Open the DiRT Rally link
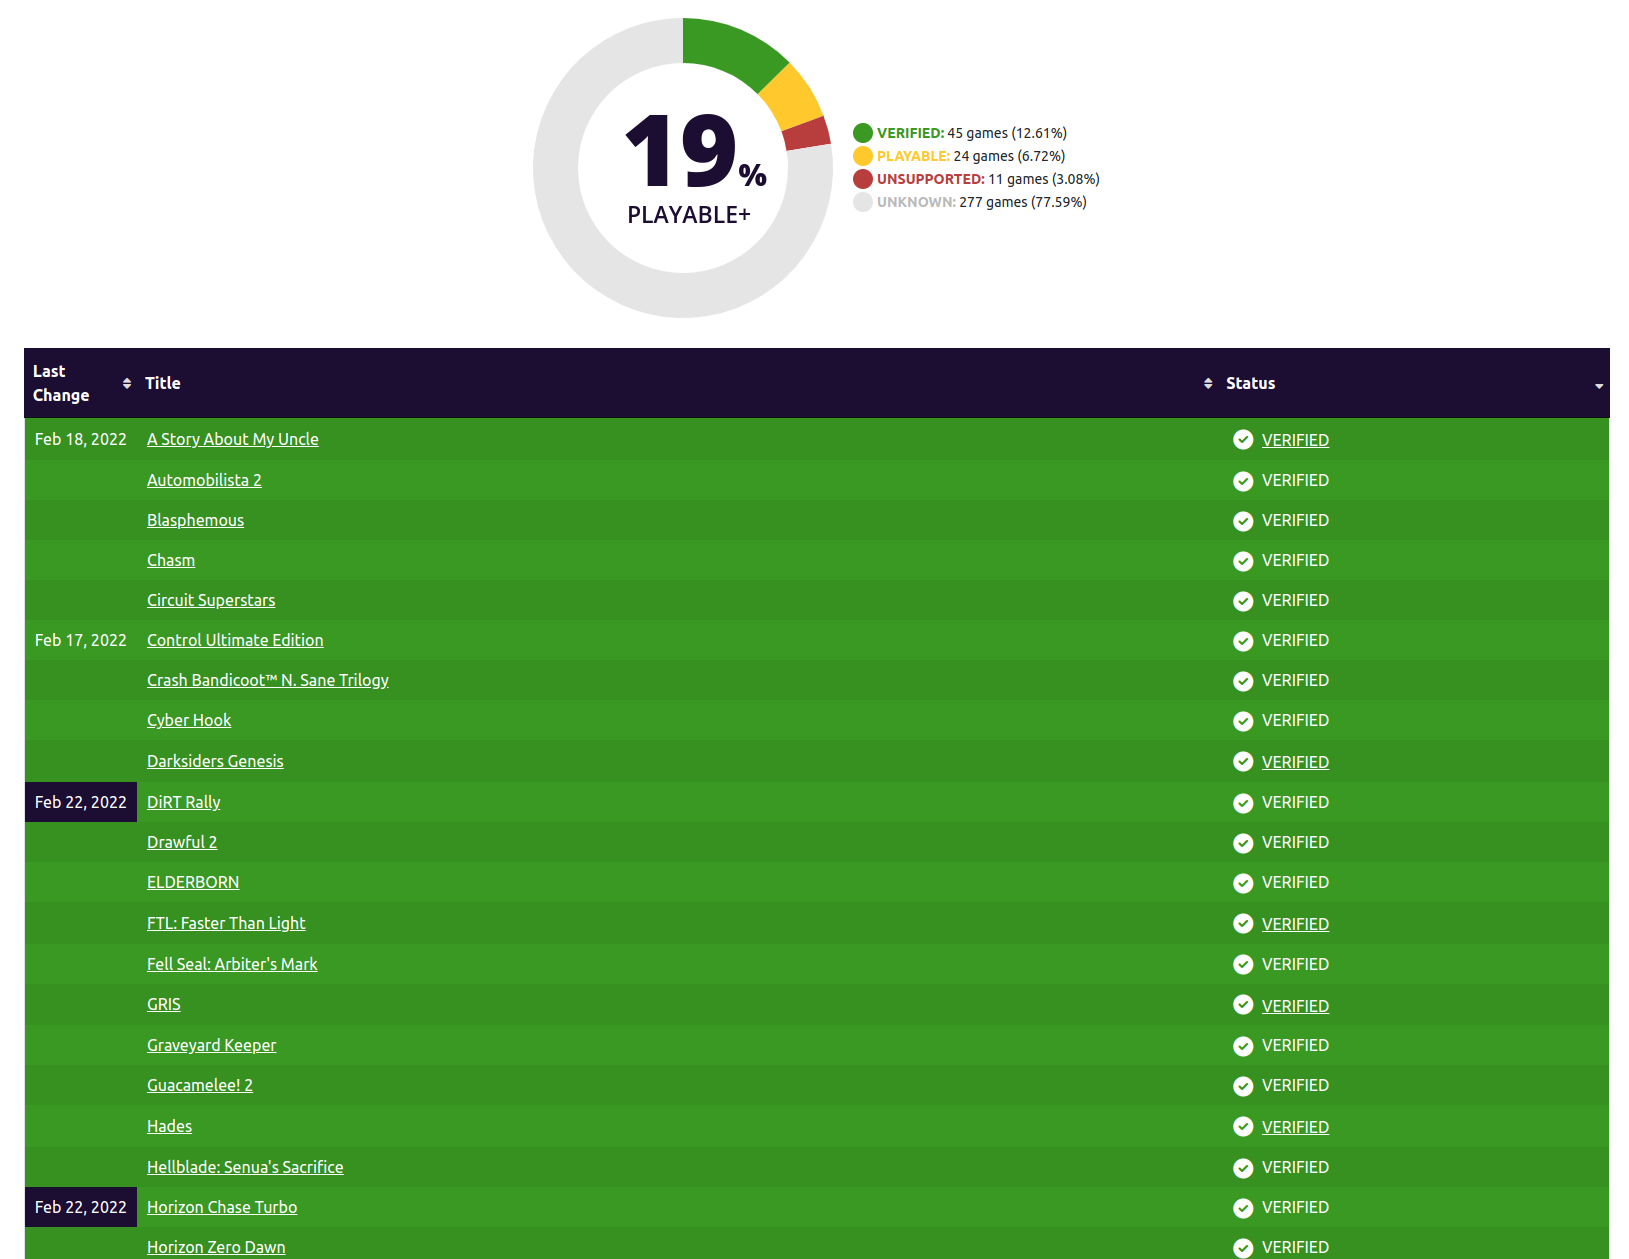Screen dimensions: 1629x1259 pos(184,802)
